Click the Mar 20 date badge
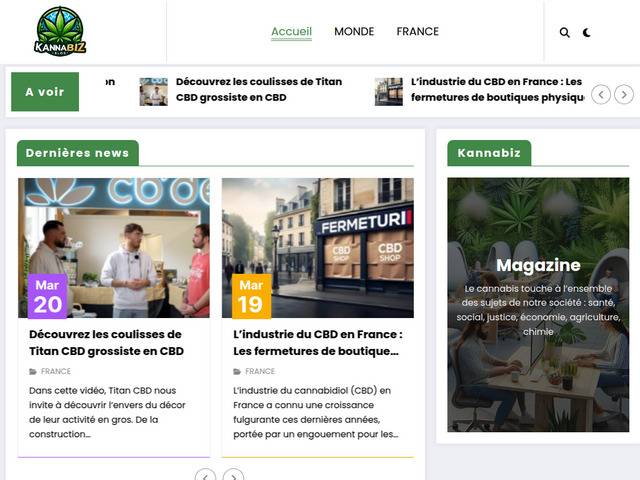640x480 pixels. coord(47,296)
